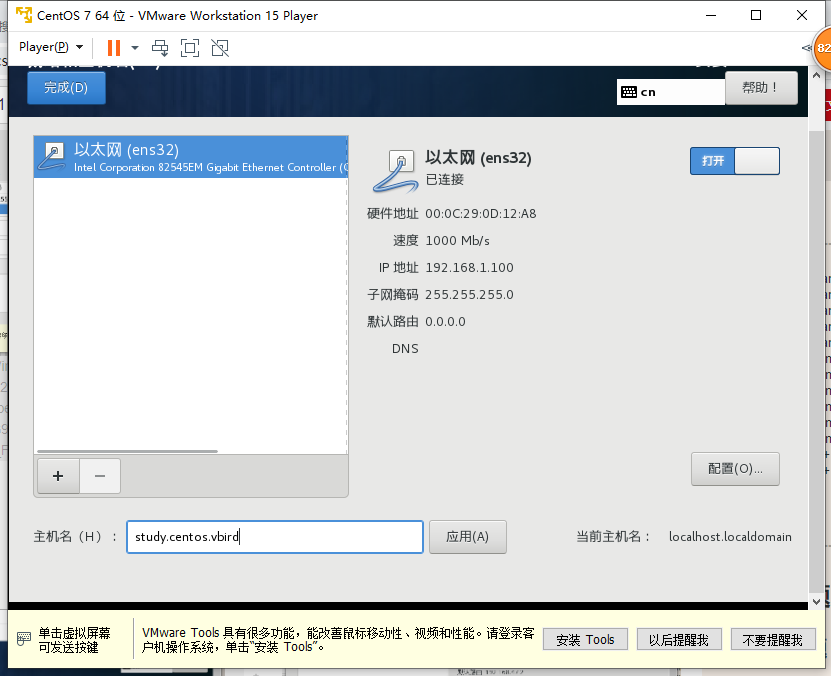Suspend the virtual machine via pause icon
Image resolution: width=831 pixels, height=676 pixels.
point(112,47)
